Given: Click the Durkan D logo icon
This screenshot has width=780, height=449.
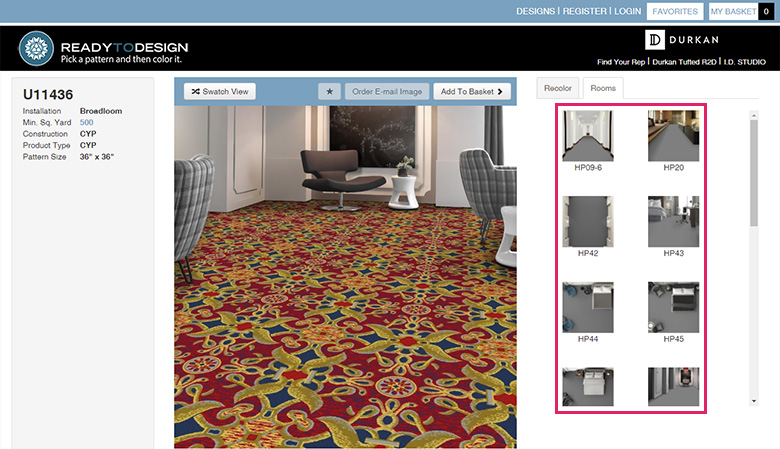Looking at the screenshot, I should (655, 40).
